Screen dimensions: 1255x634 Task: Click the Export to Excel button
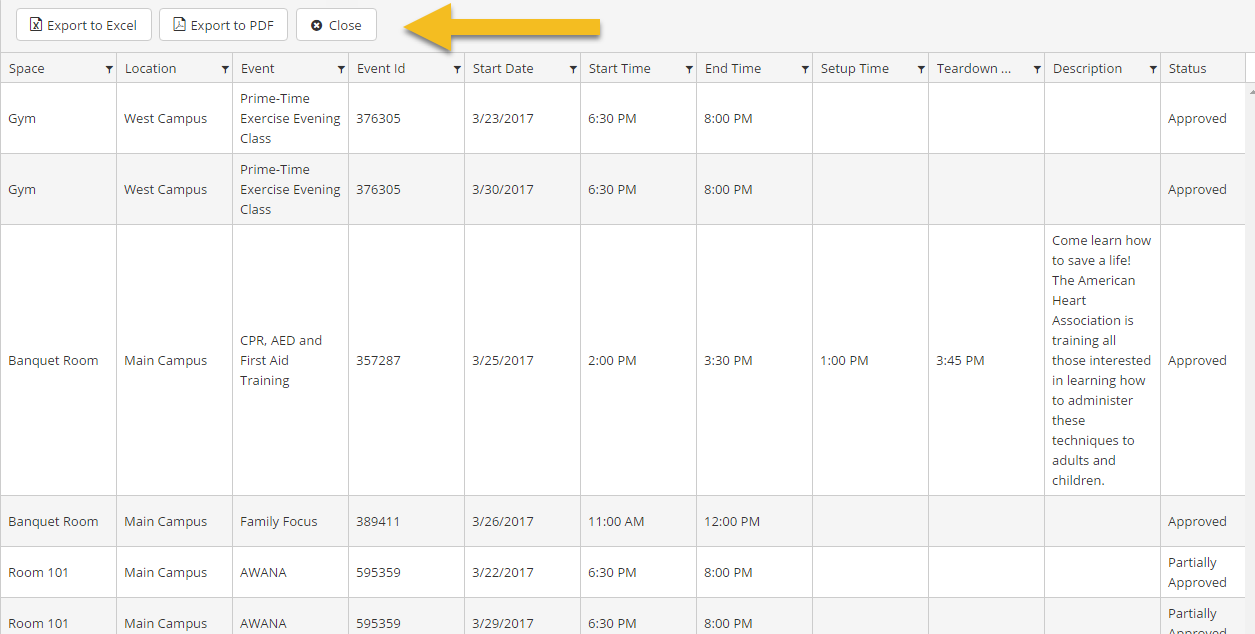pos(83,25)
